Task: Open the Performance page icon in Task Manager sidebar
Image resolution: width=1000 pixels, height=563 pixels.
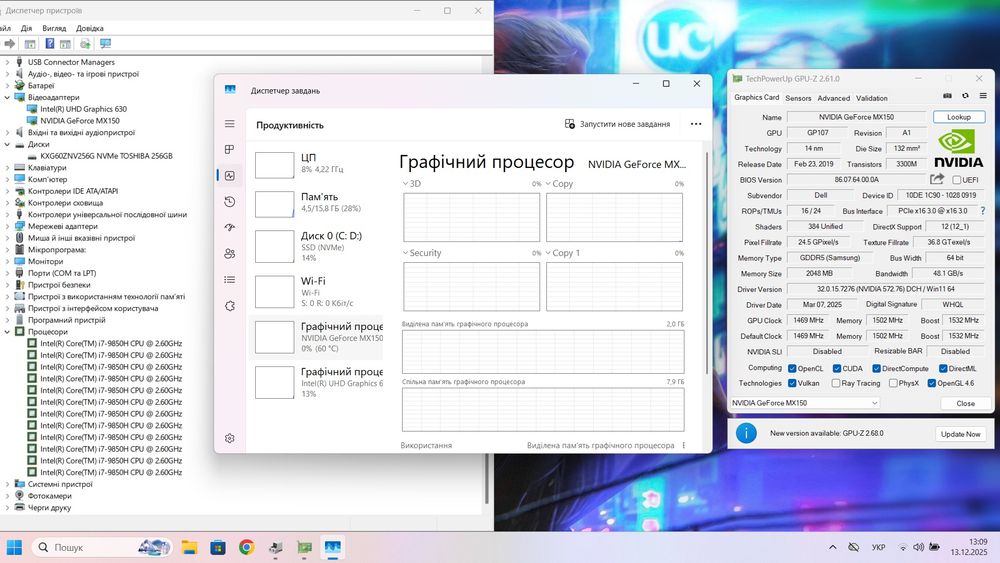Action: tap(230, 175)
